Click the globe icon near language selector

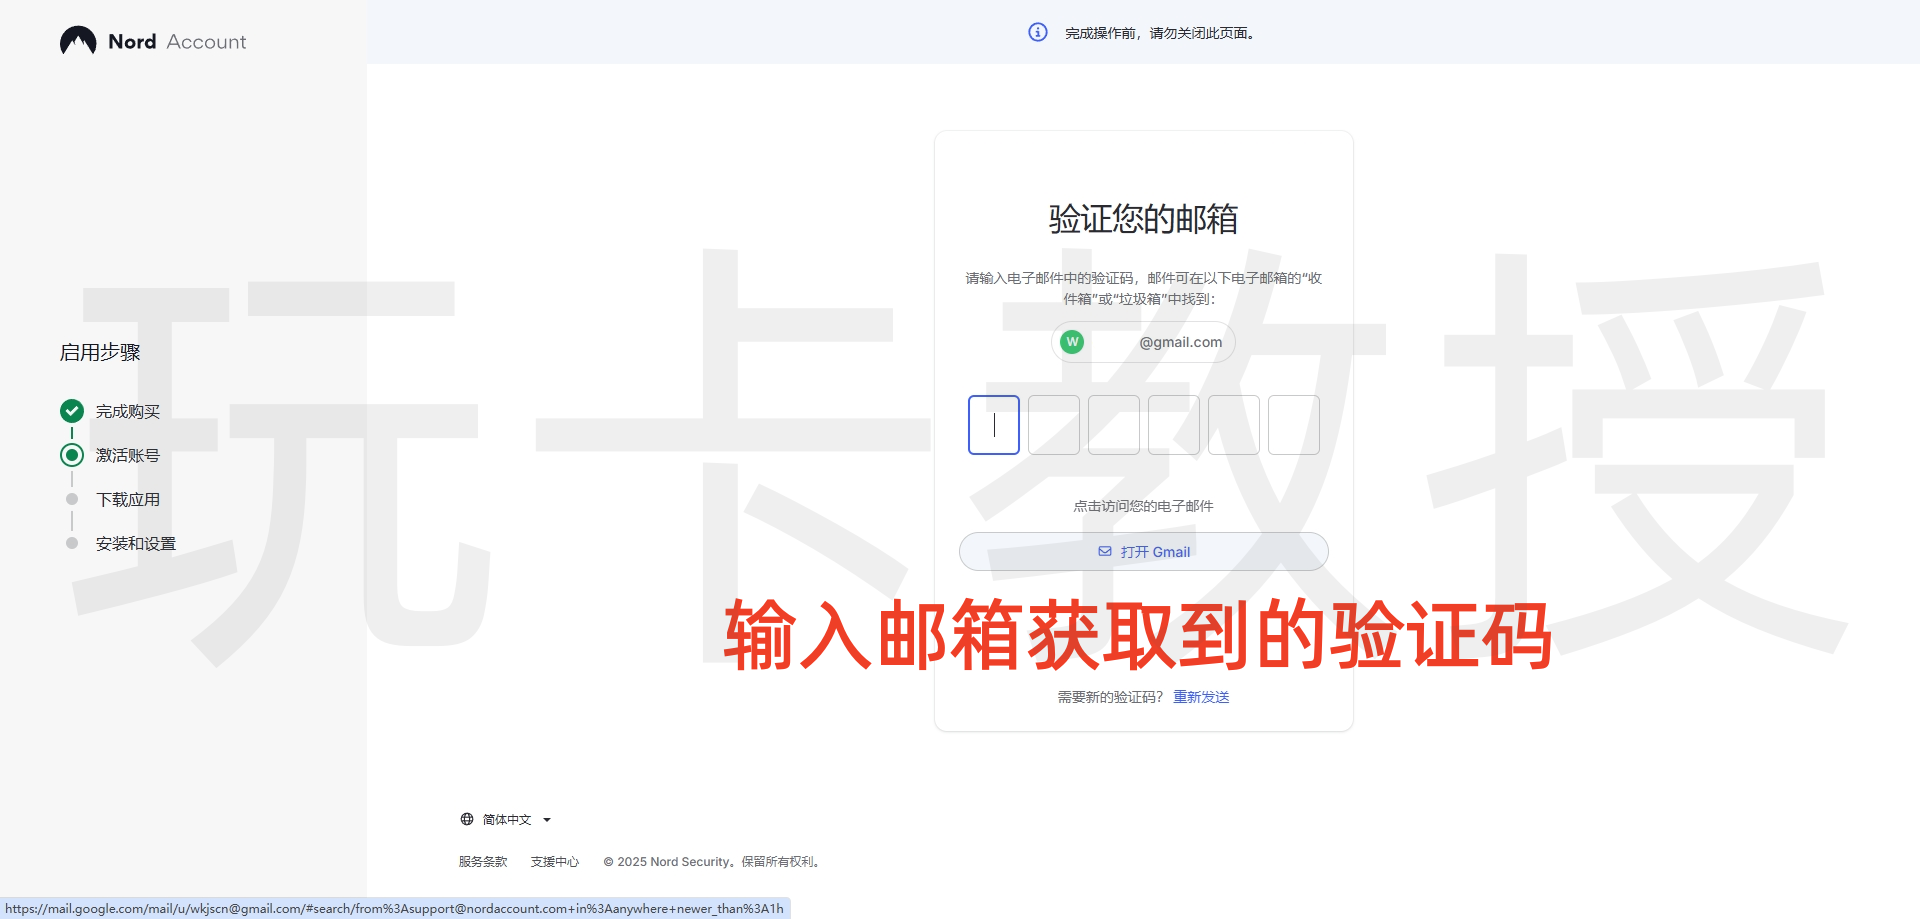pyautogui.click(x=466, y=819)
